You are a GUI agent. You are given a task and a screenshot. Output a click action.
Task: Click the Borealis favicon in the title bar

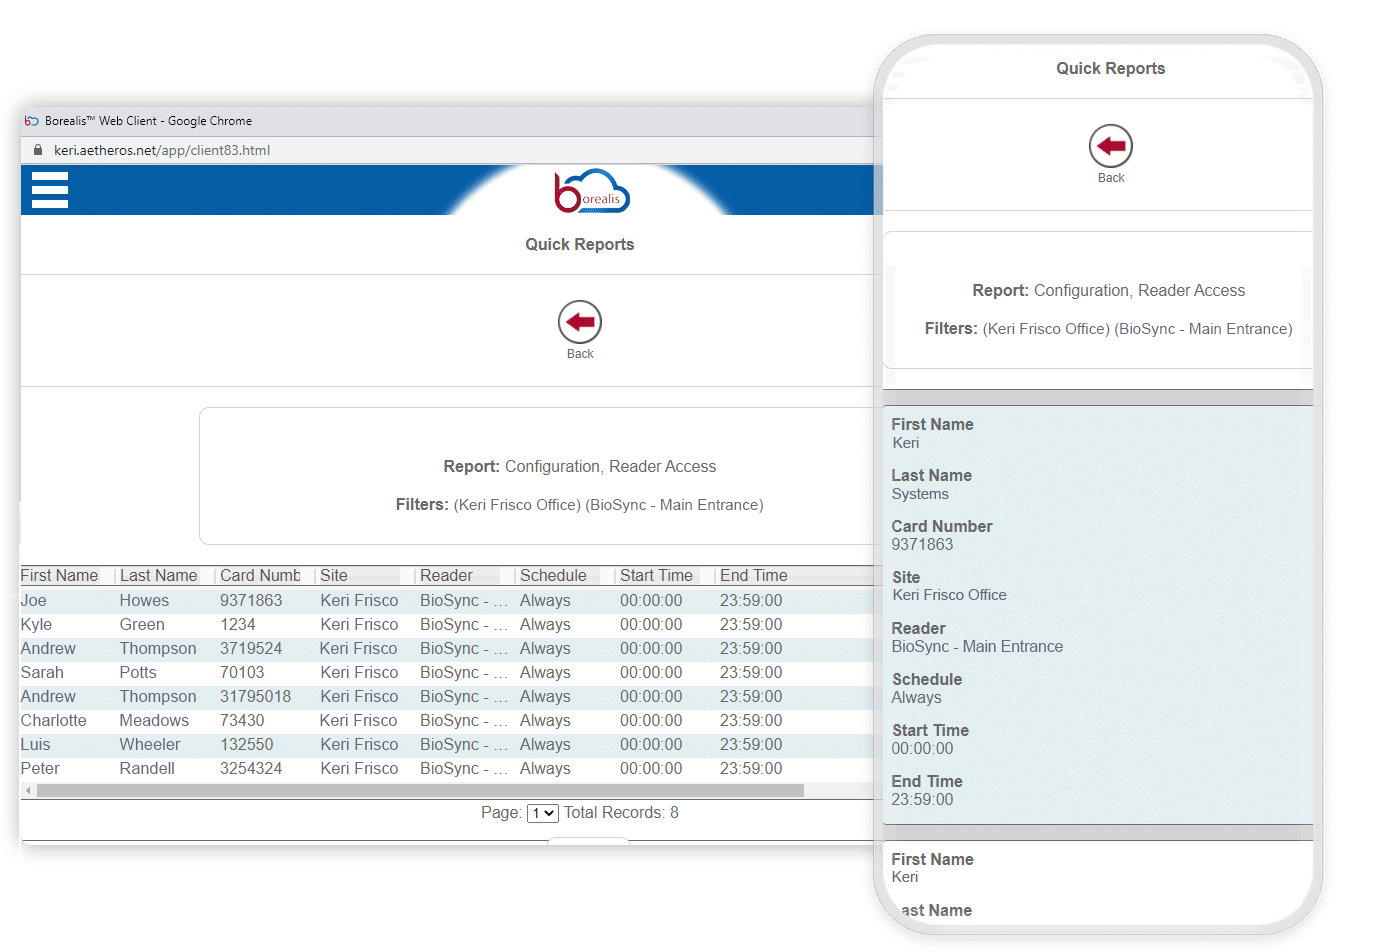32,121
